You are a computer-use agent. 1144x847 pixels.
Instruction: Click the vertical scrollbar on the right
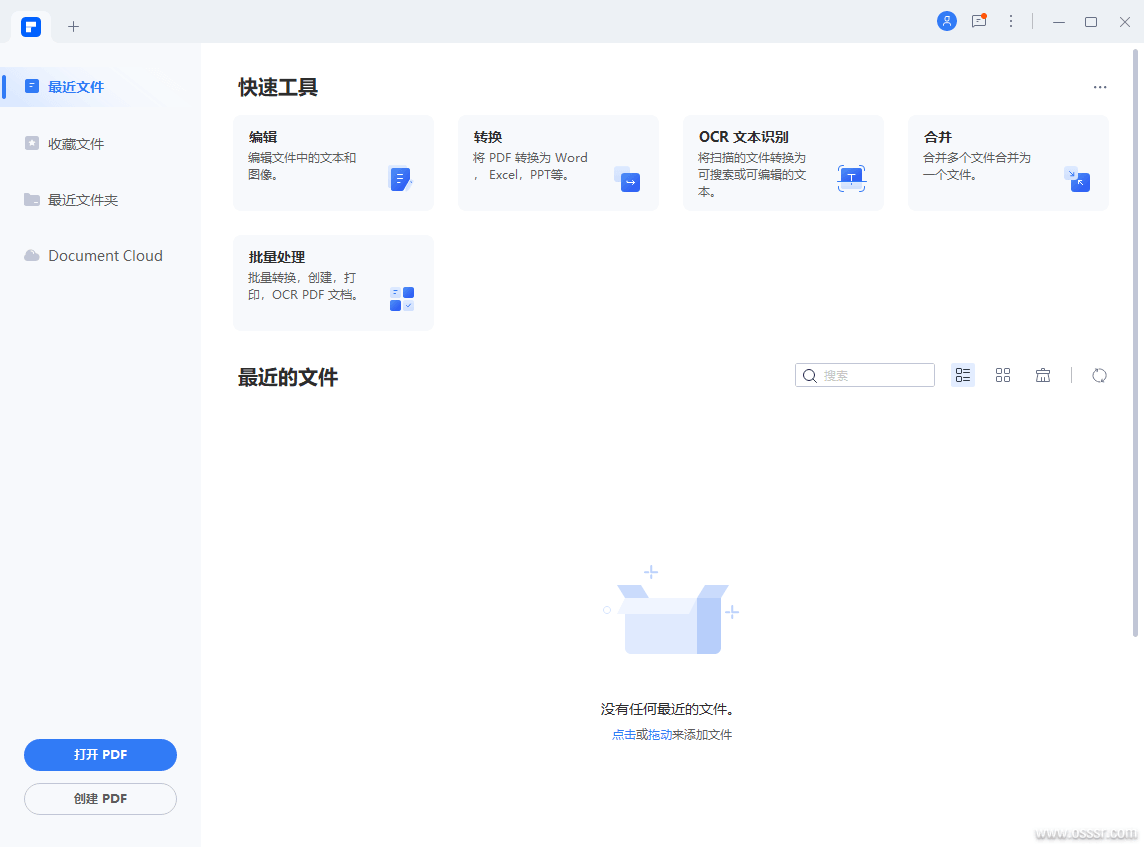tap(1135, 340)
